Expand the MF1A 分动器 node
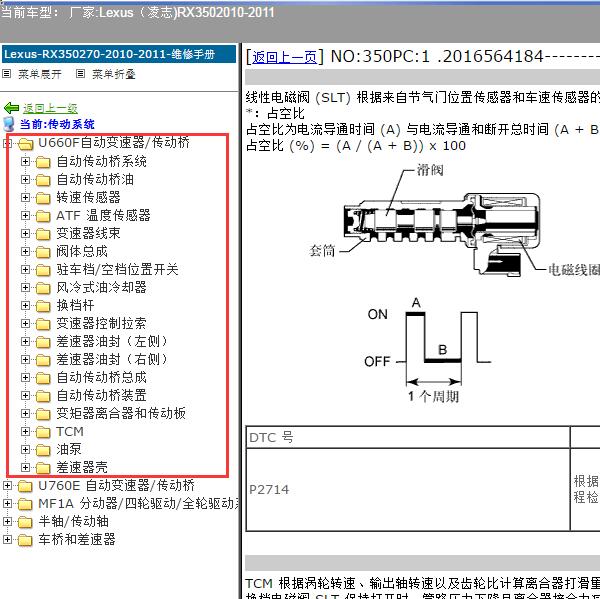Viewport: 600px width, 599px height. [x=7, y=504]
